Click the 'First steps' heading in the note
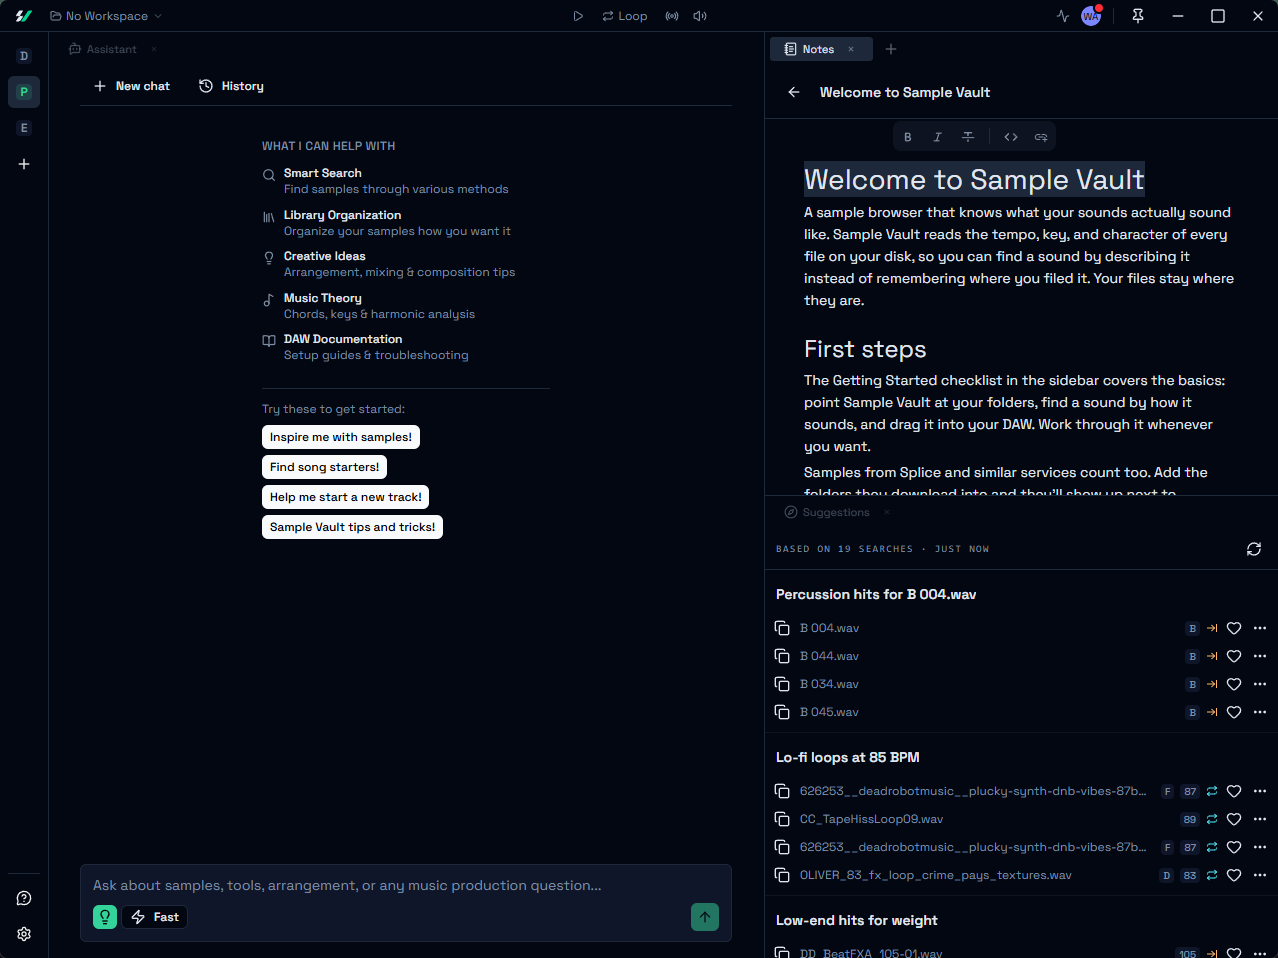Viewport: 1278px width, 958px height. click(865, 349)
